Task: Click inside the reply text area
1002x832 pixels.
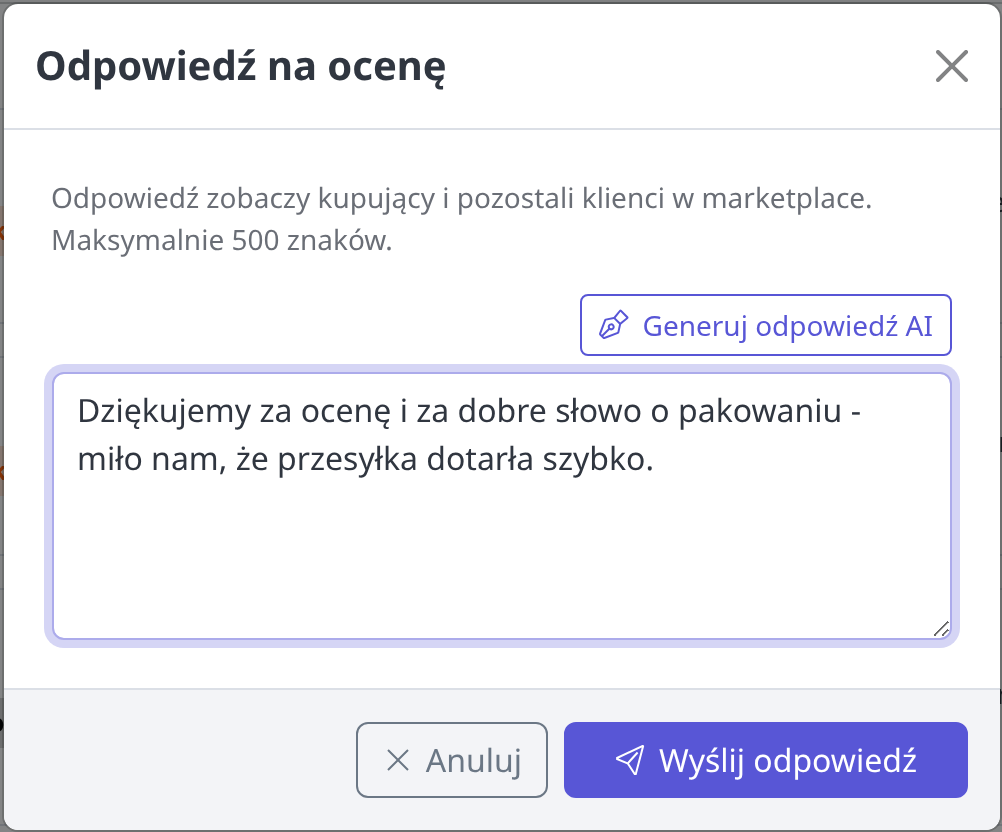Action: tap(502, 505)
